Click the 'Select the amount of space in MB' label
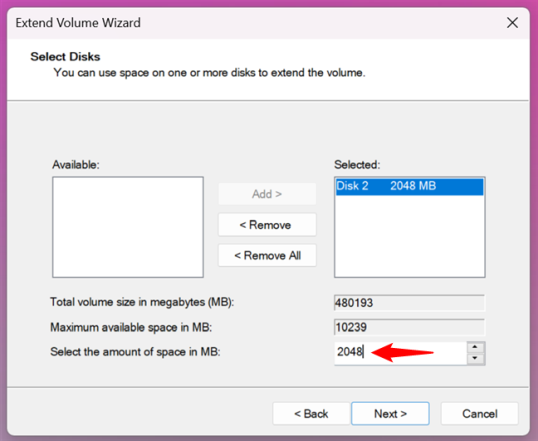538x441 pixels. click(x=135, y=352)
